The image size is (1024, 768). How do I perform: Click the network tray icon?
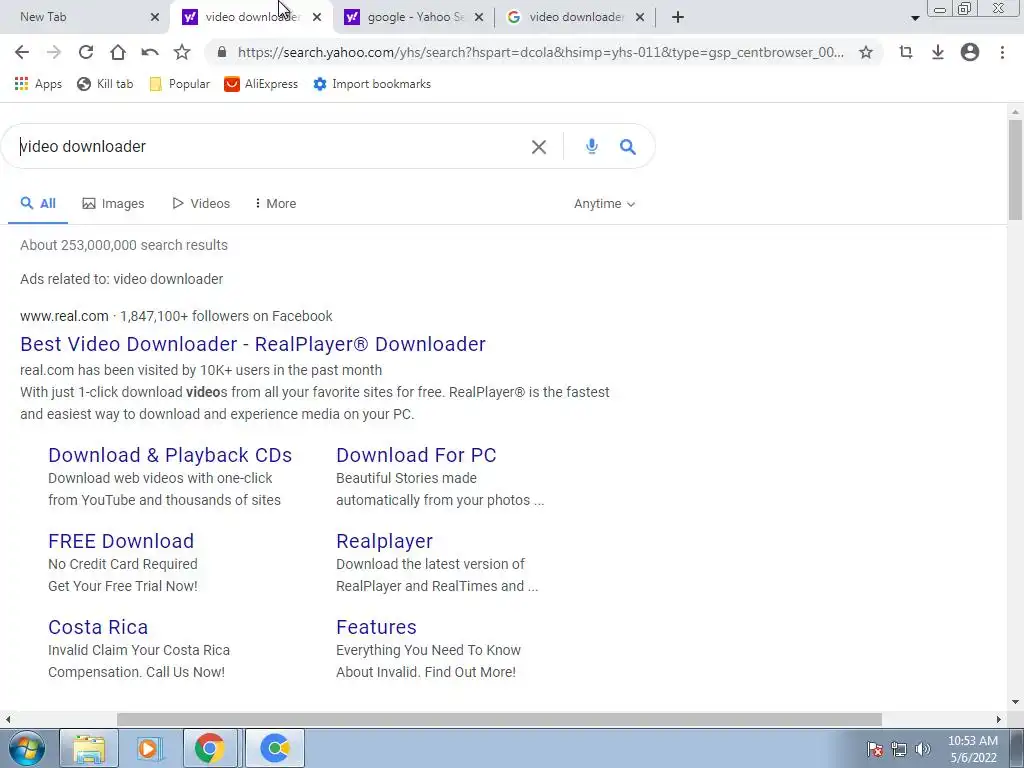[899, 749]
